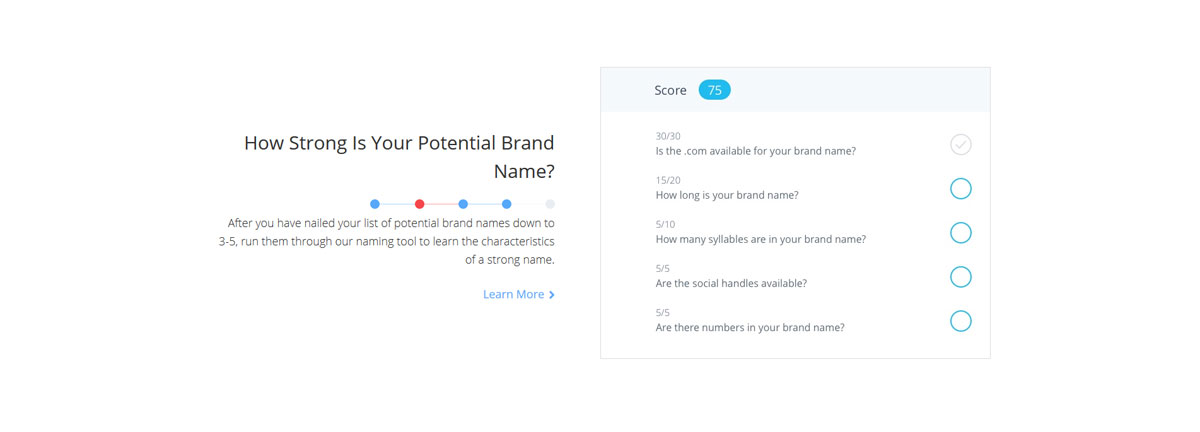Toggle the numbers in brand name circle

960,321
